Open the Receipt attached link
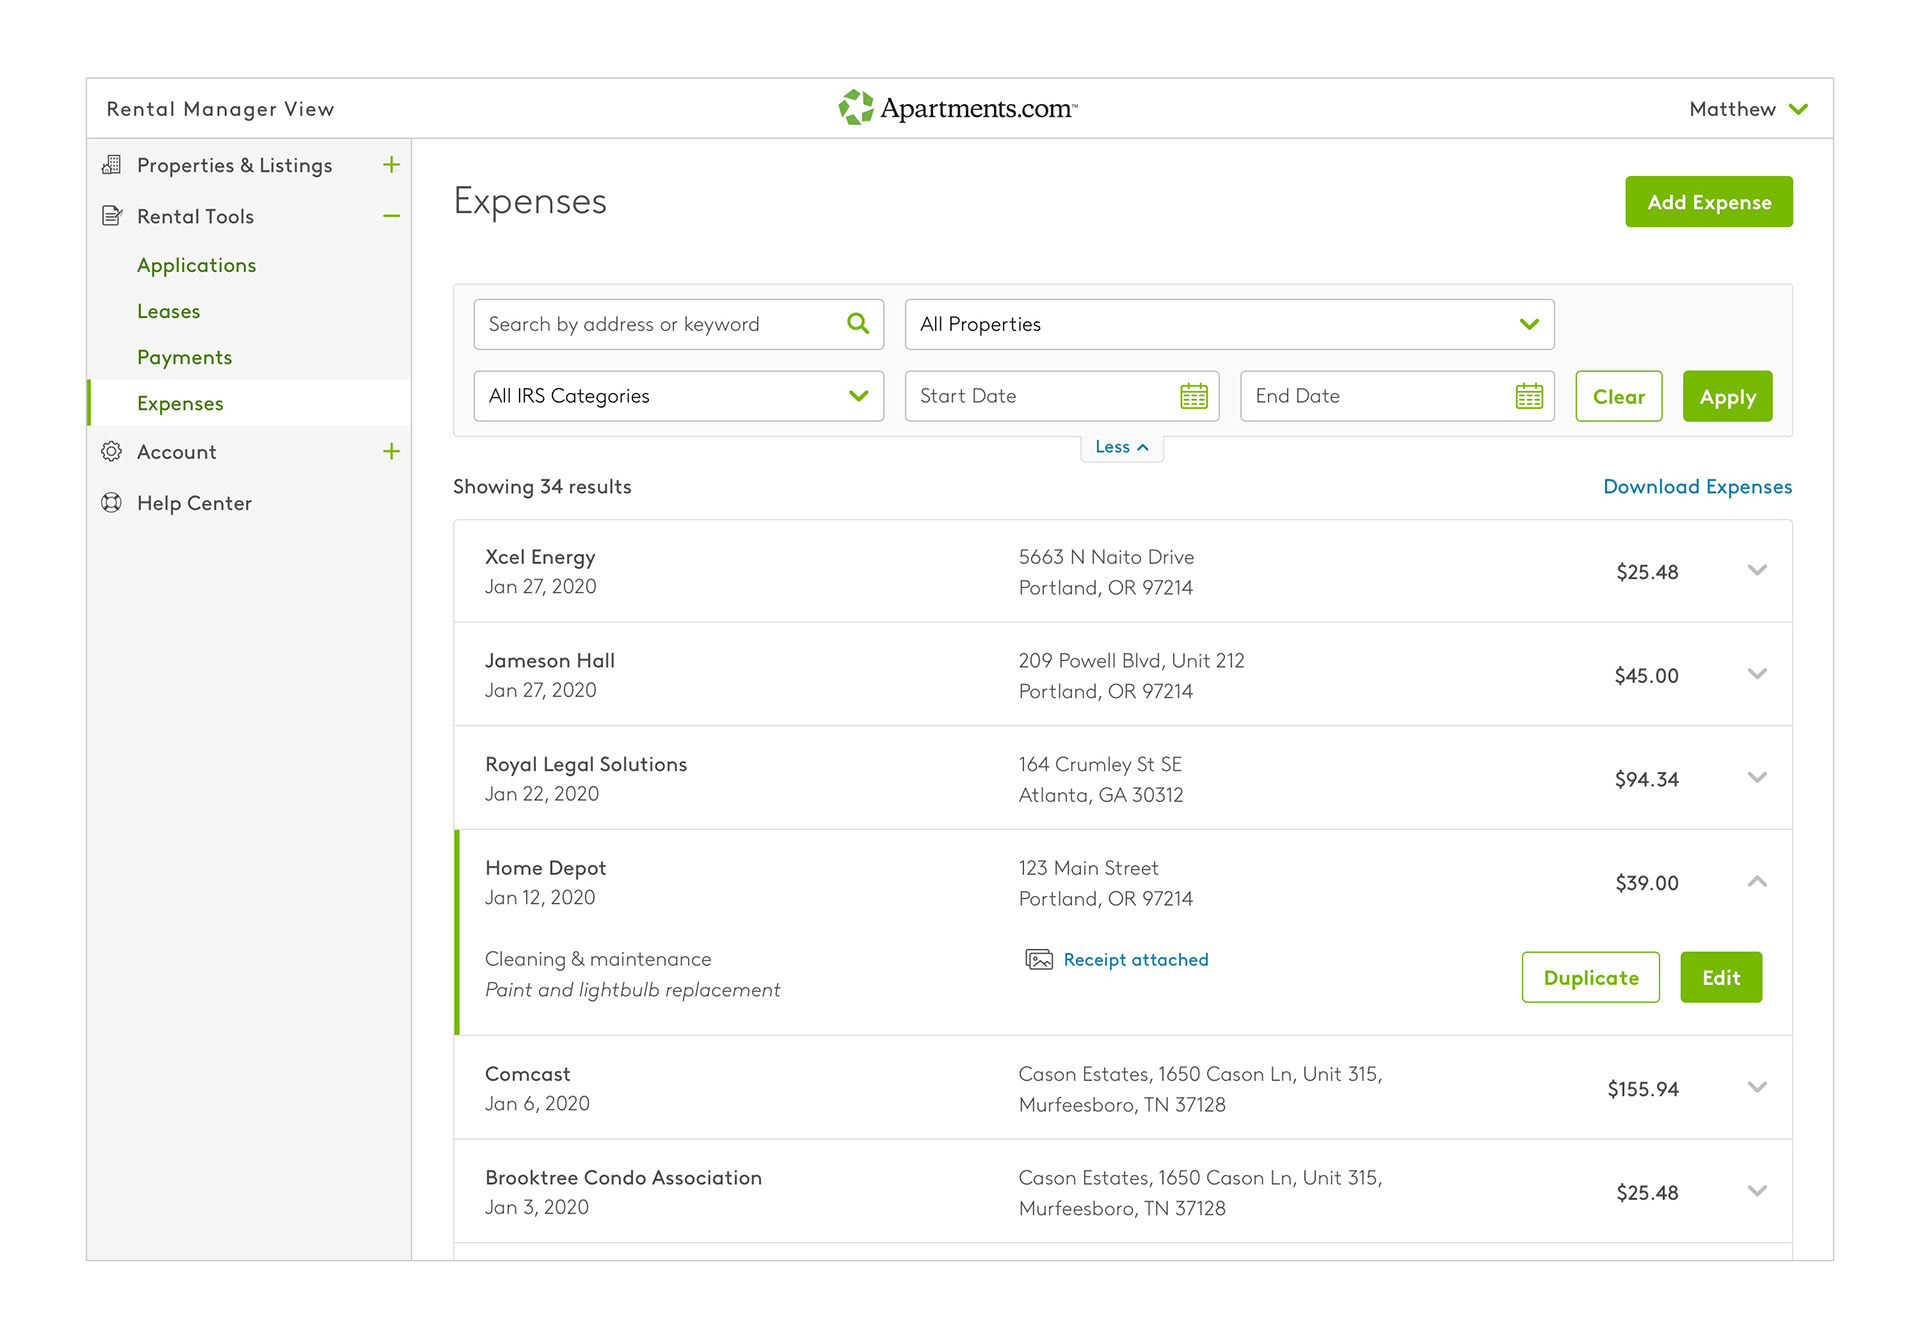Viewport: 1920px width, 1340px height. point(1136,960)
